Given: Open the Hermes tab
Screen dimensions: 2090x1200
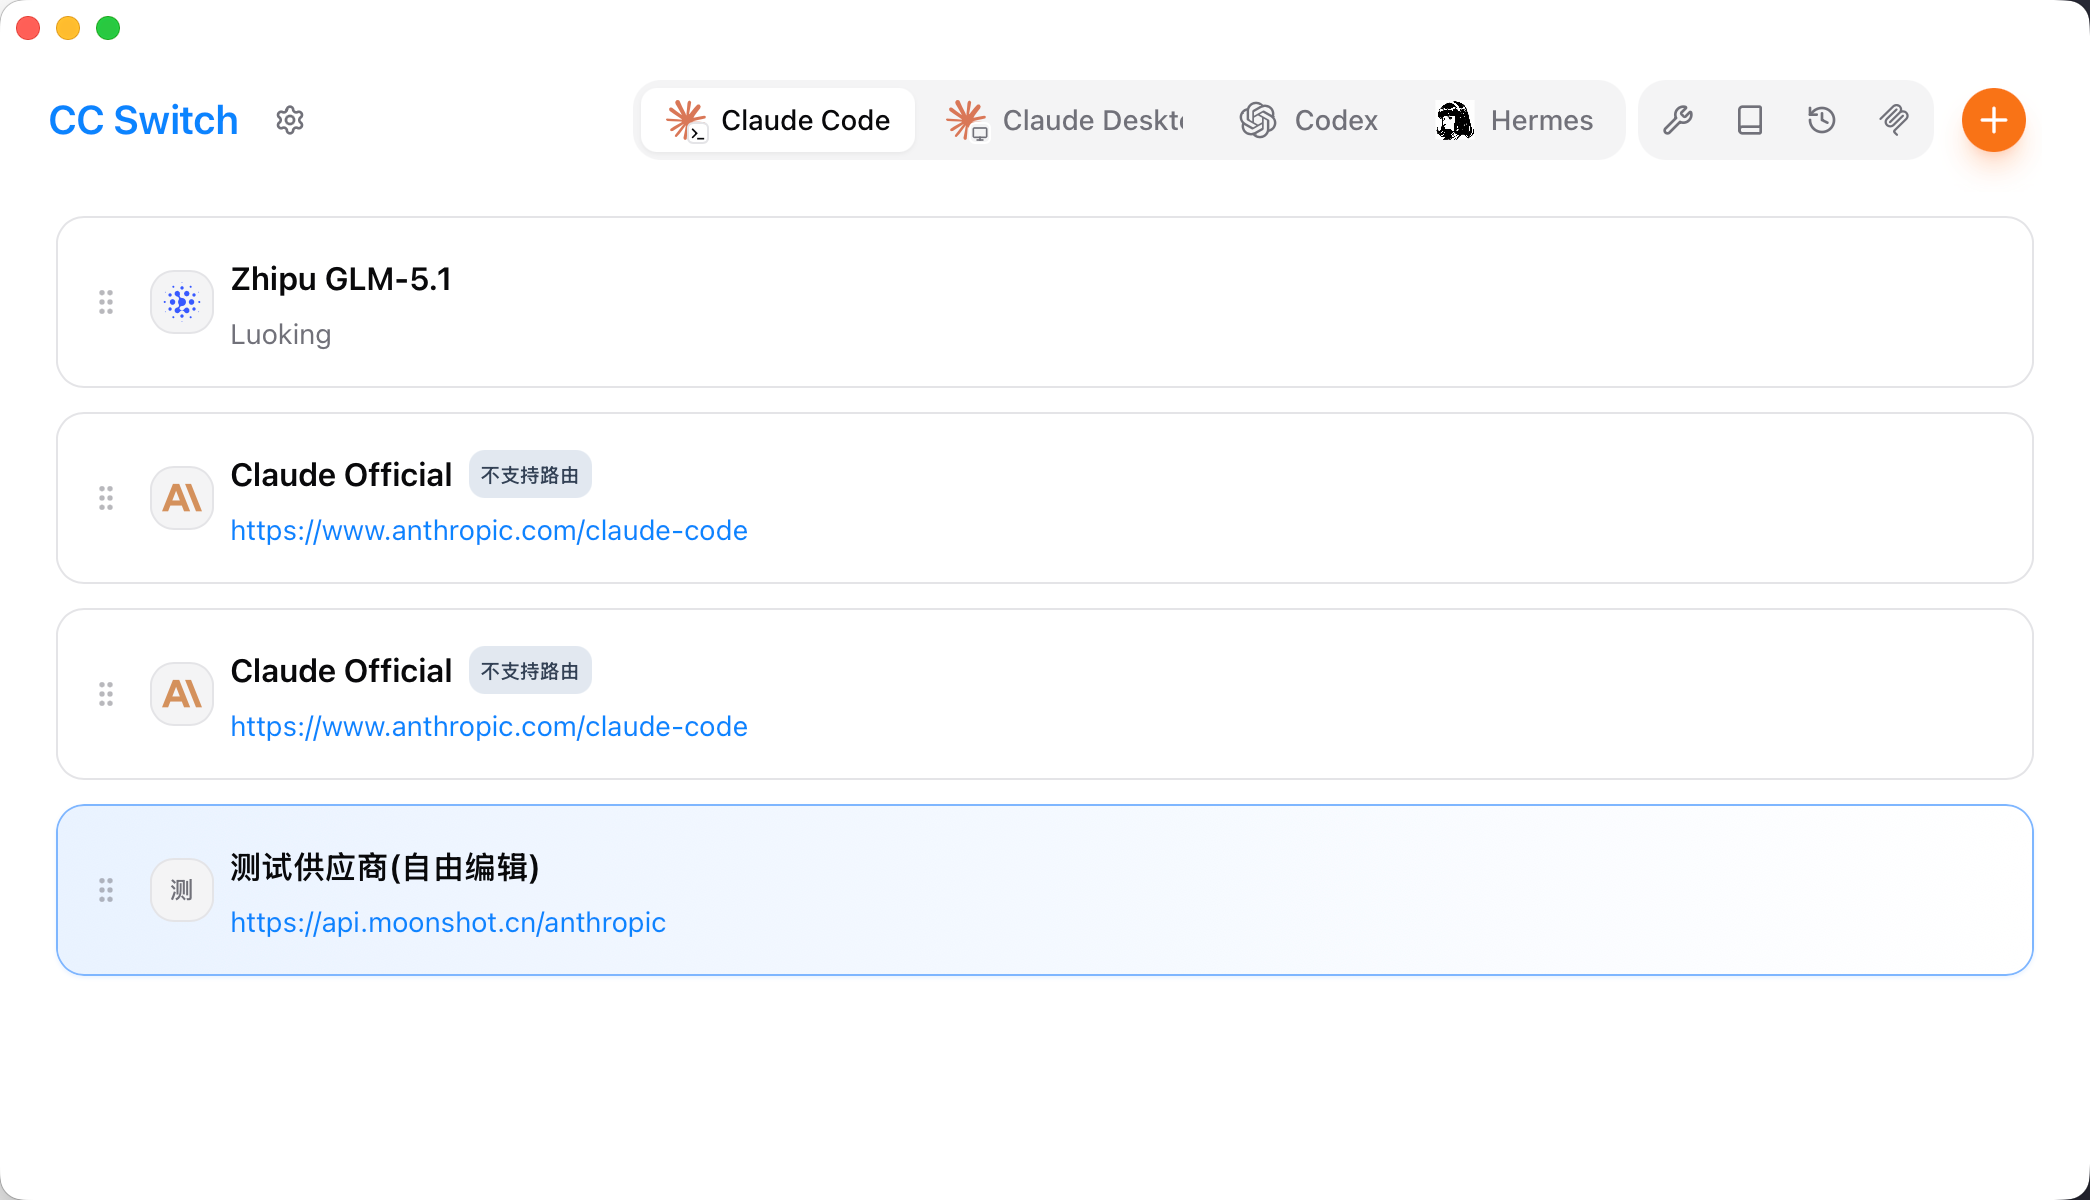Looking at the screenshot, I should tap(1514, 120).
